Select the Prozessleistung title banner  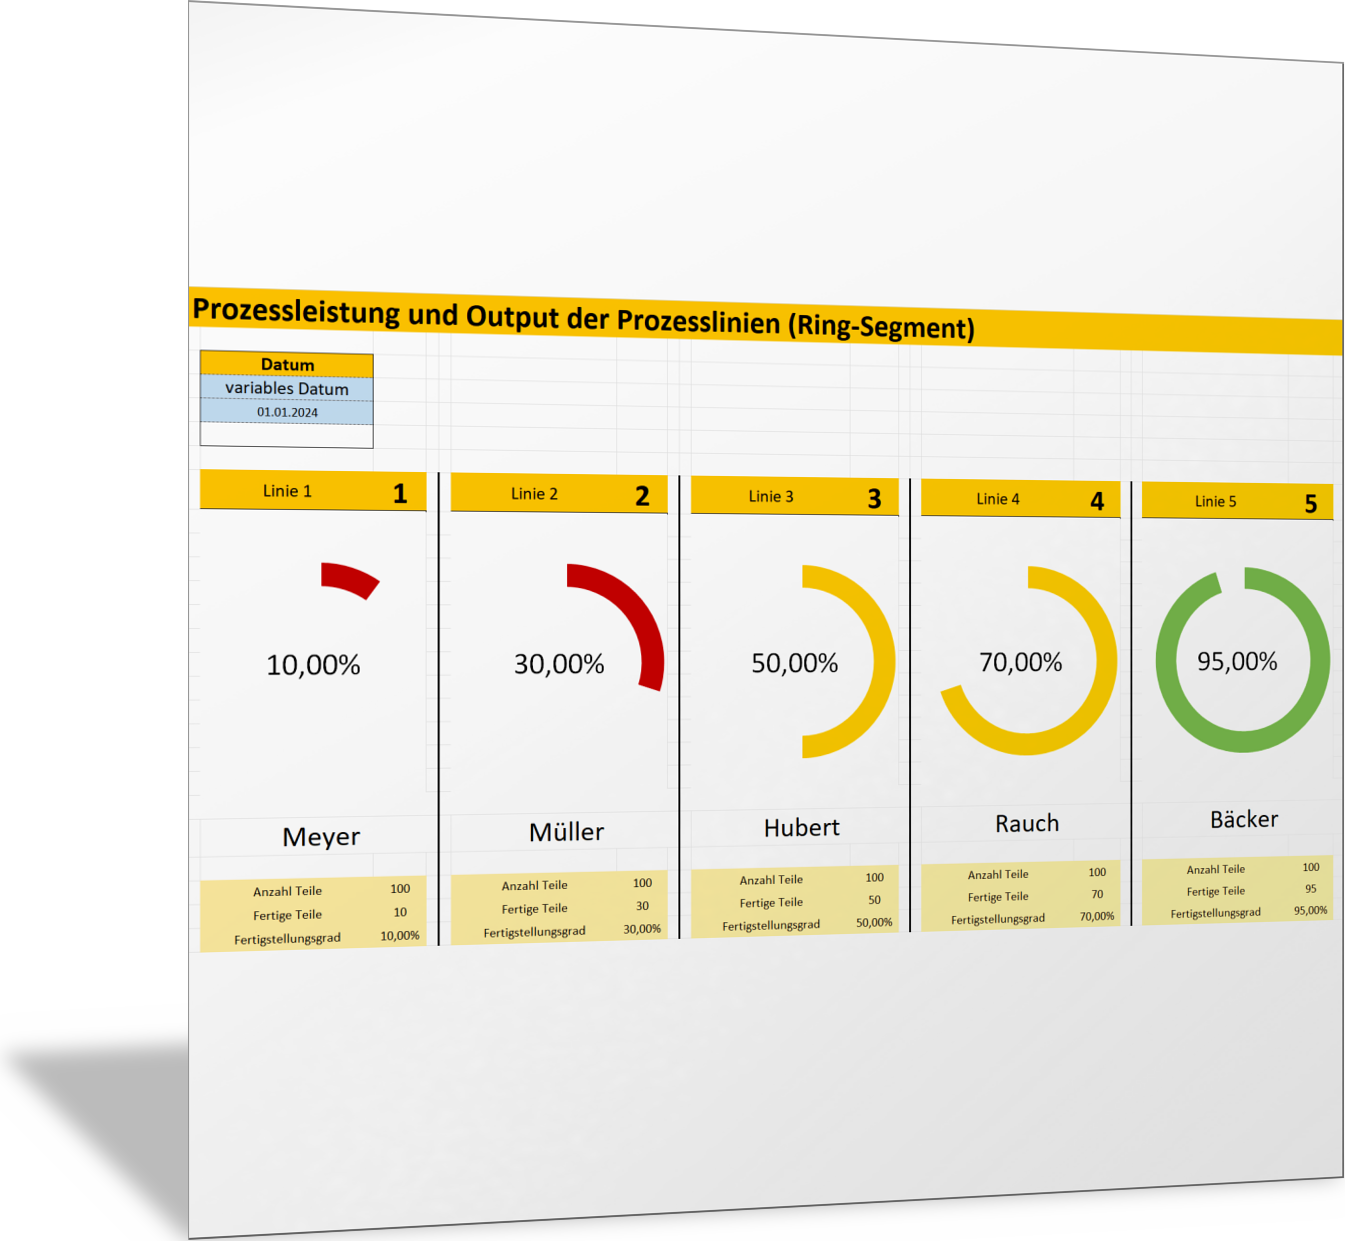[583, 318]
